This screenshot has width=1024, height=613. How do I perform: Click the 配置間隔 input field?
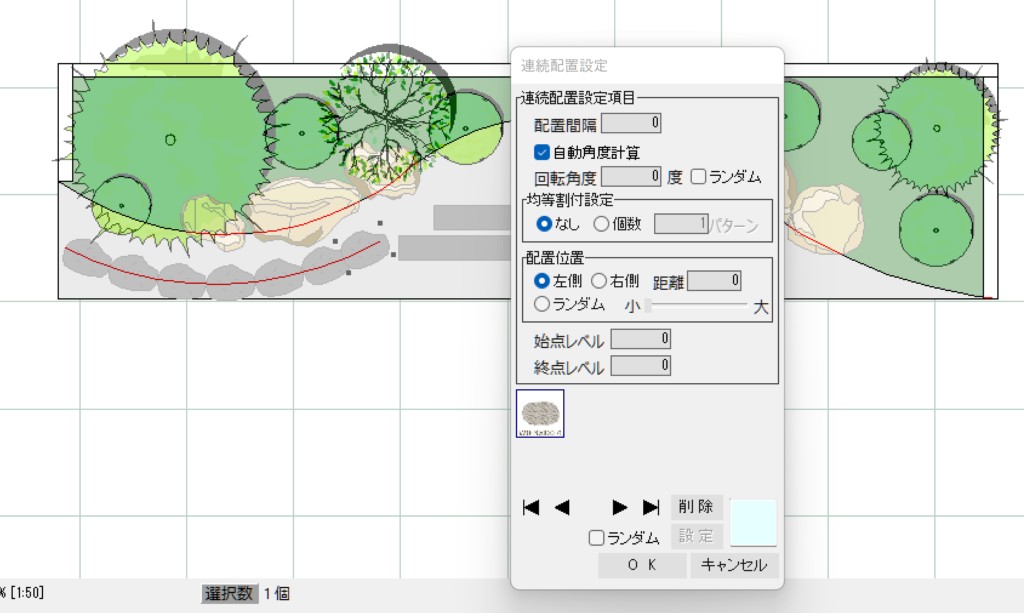tap(631, 124)
